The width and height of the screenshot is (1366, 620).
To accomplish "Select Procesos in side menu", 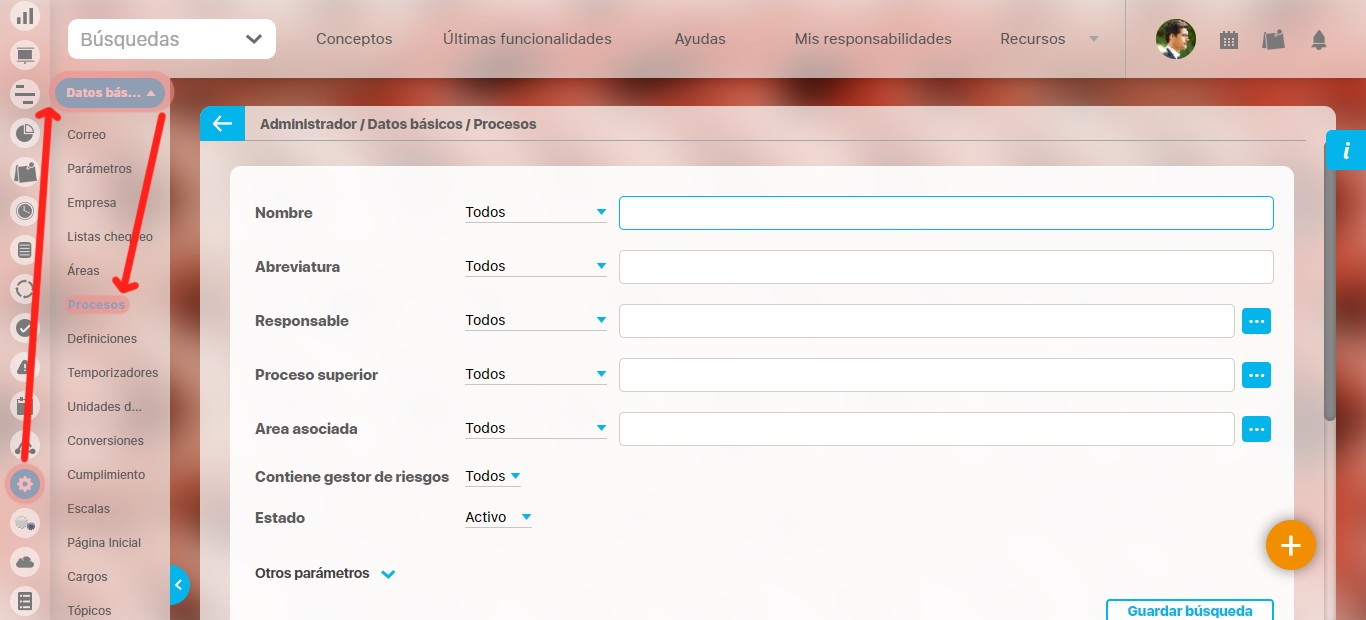I will 96,305.
